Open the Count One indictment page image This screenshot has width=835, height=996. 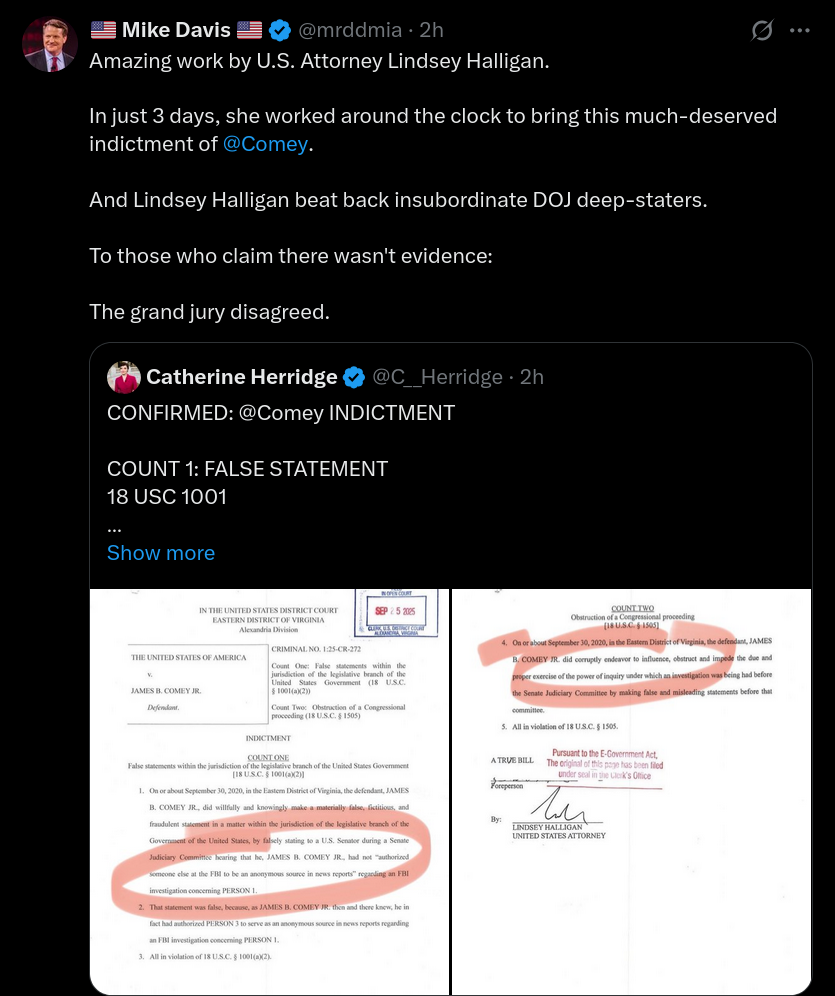point(268,790)
